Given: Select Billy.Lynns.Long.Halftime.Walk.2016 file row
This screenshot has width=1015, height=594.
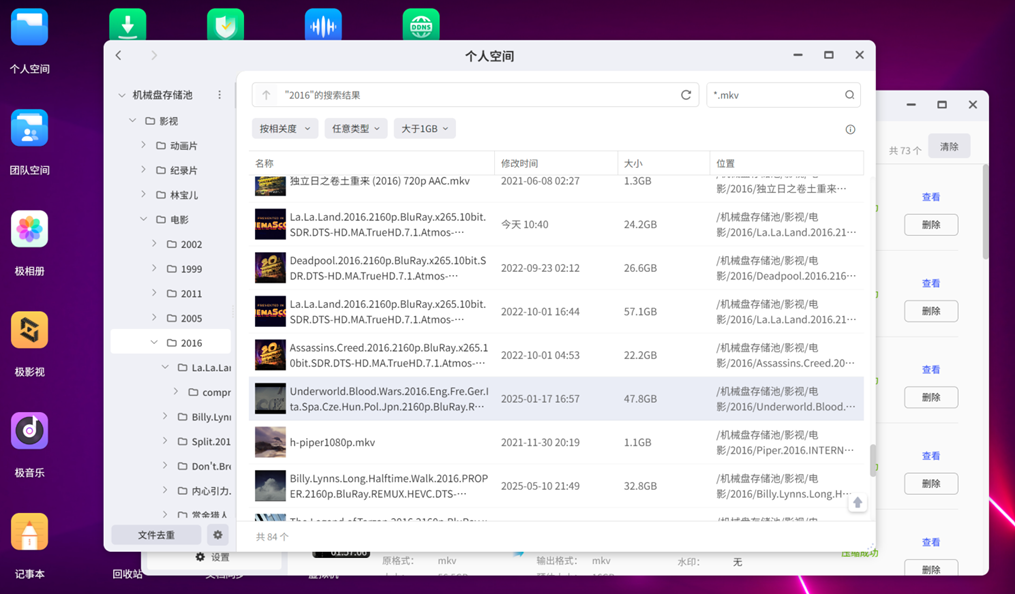Looking at the screenshot, I should pyautogui.click(x=556, y=486).
